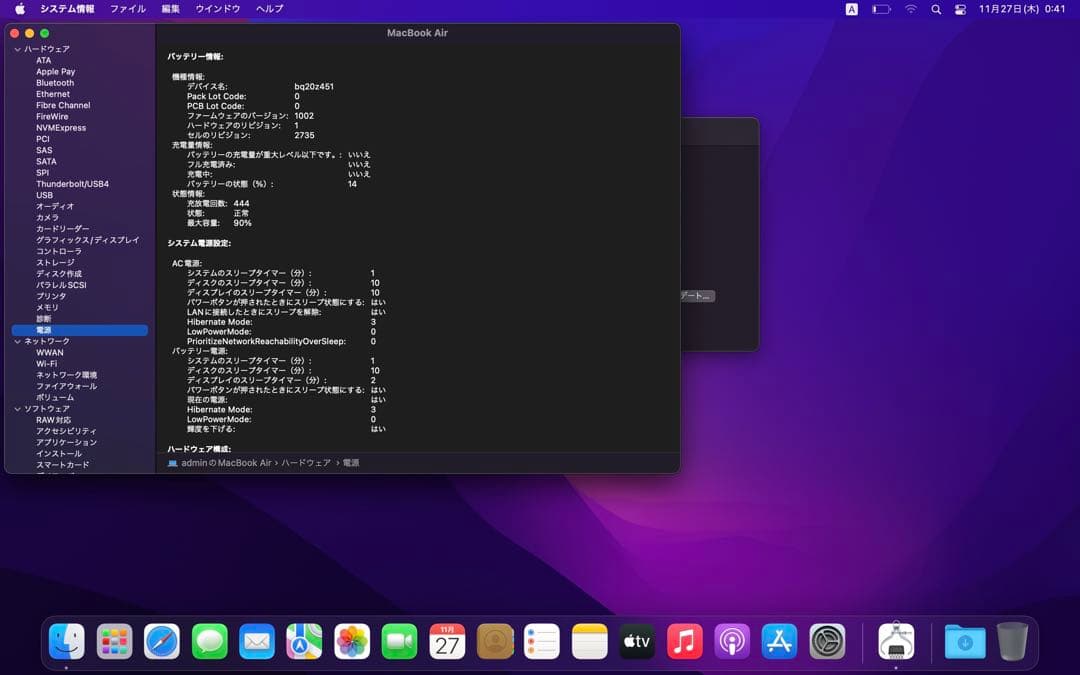This screenshot has height=675, width=1080.
Task: Collapse the ネットワーク section in sidebar
Action: pos(17,342)
